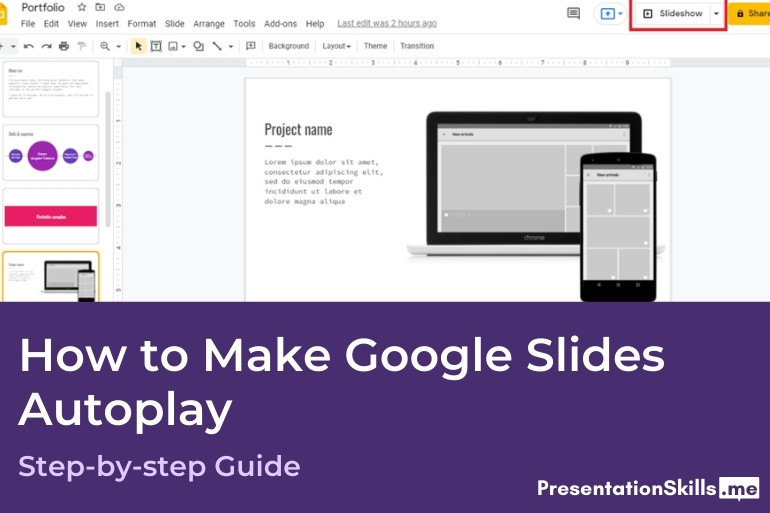The image size is (770, 513).
Task: Select the Text box tool
Action: tap(156, 46)
